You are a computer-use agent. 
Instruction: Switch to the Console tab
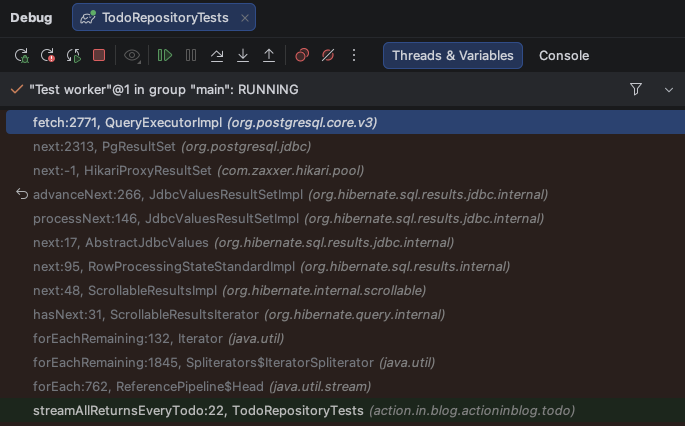pos(564,55)
